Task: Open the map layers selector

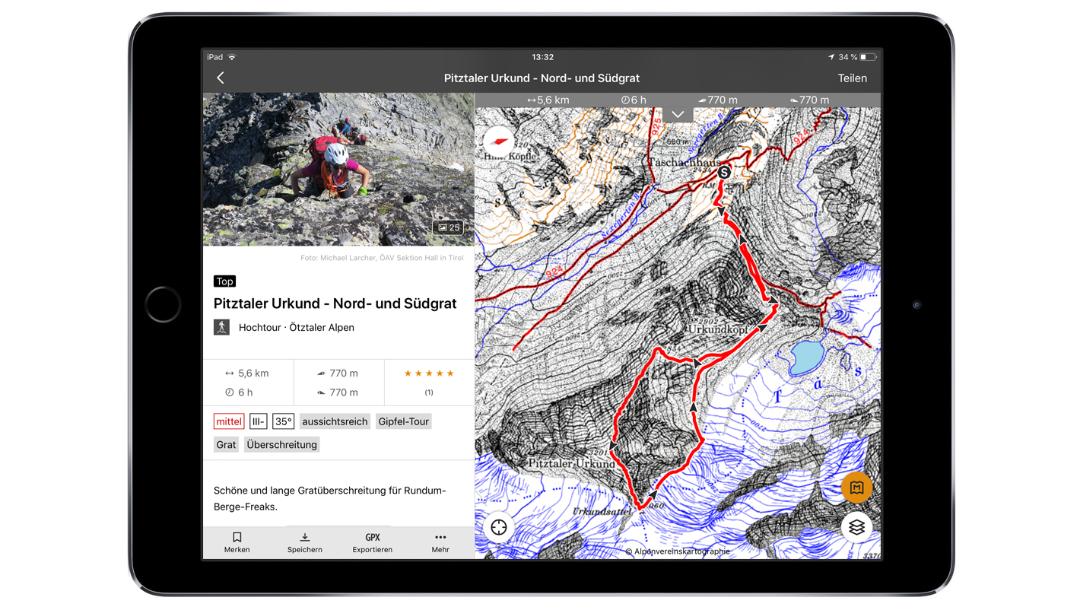Action: 856,527
